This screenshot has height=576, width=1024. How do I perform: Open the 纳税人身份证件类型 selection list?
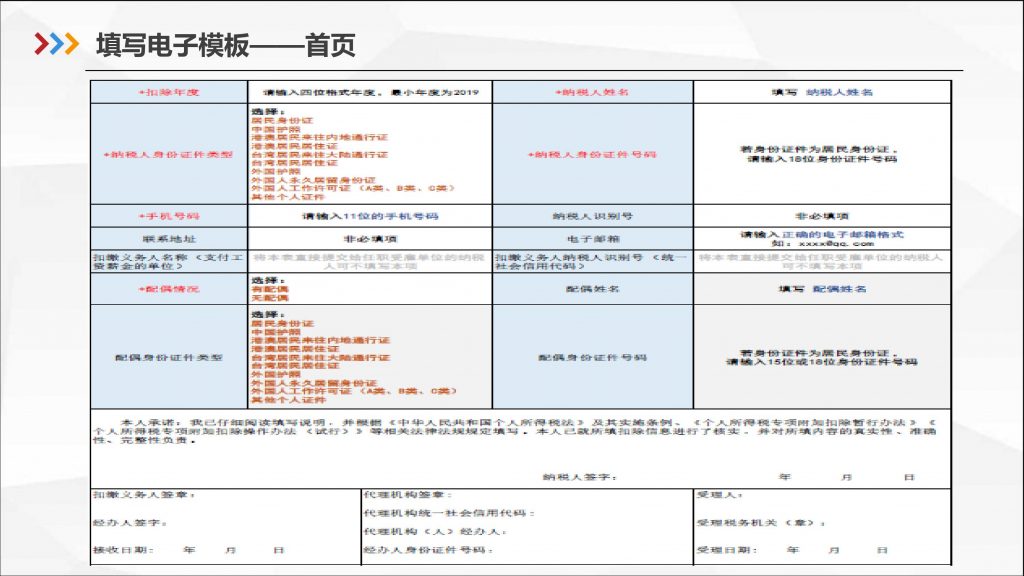click(370, 154)
